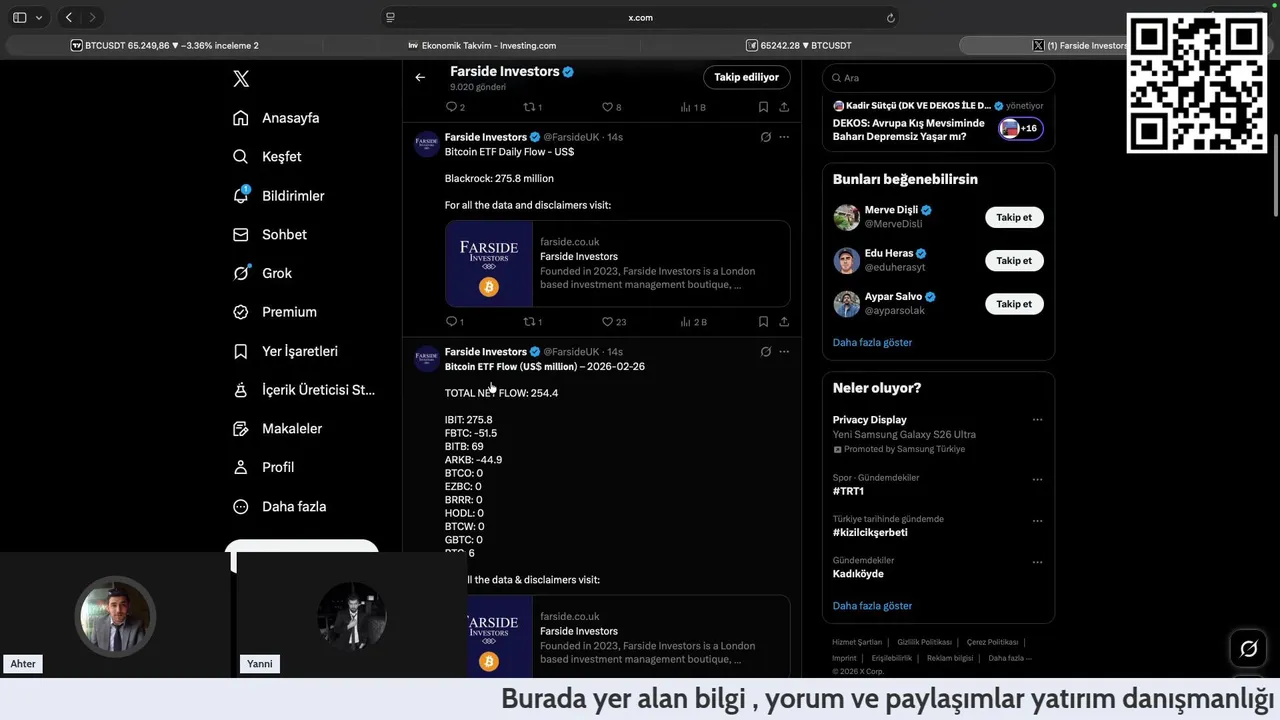Image resolution: width=1280 pixels, height=720 pixels.
Task: Click the Yer İşaretleri bookmark icon
Action: coord(240,351)
